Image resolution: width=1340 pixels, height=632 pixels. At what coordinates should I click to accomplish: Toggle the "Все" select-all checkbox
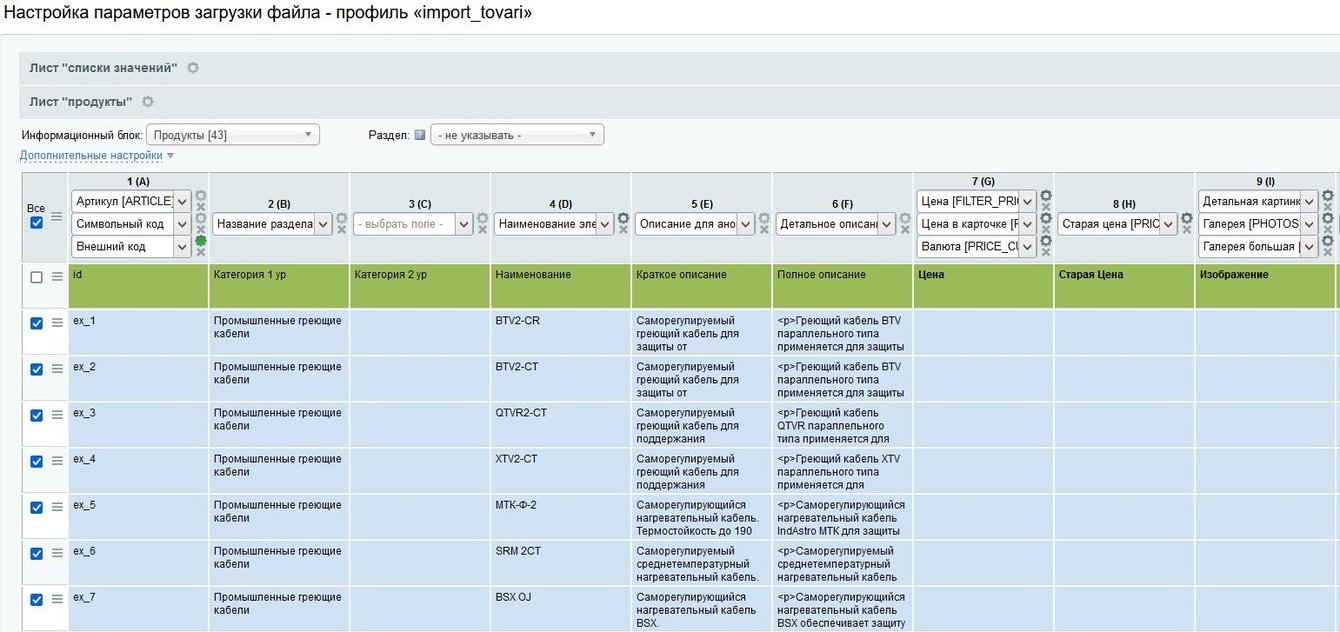[x=36, y=222]
